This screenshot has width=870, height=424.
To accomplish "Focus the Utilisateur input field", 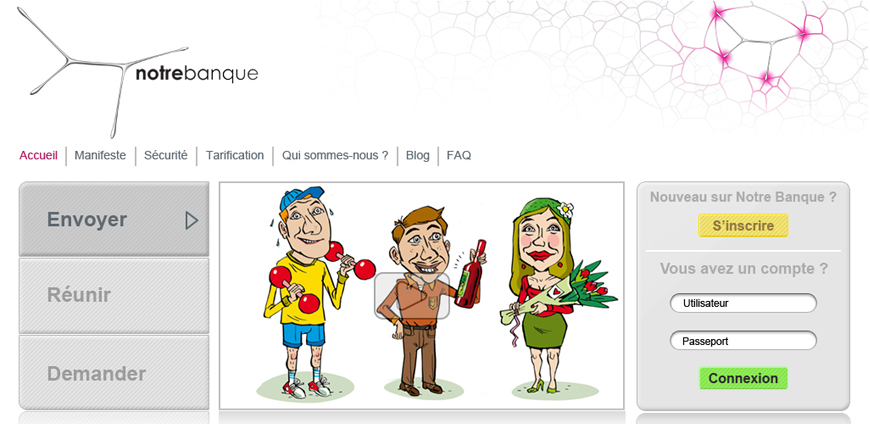I will click(x=743, y=303).
